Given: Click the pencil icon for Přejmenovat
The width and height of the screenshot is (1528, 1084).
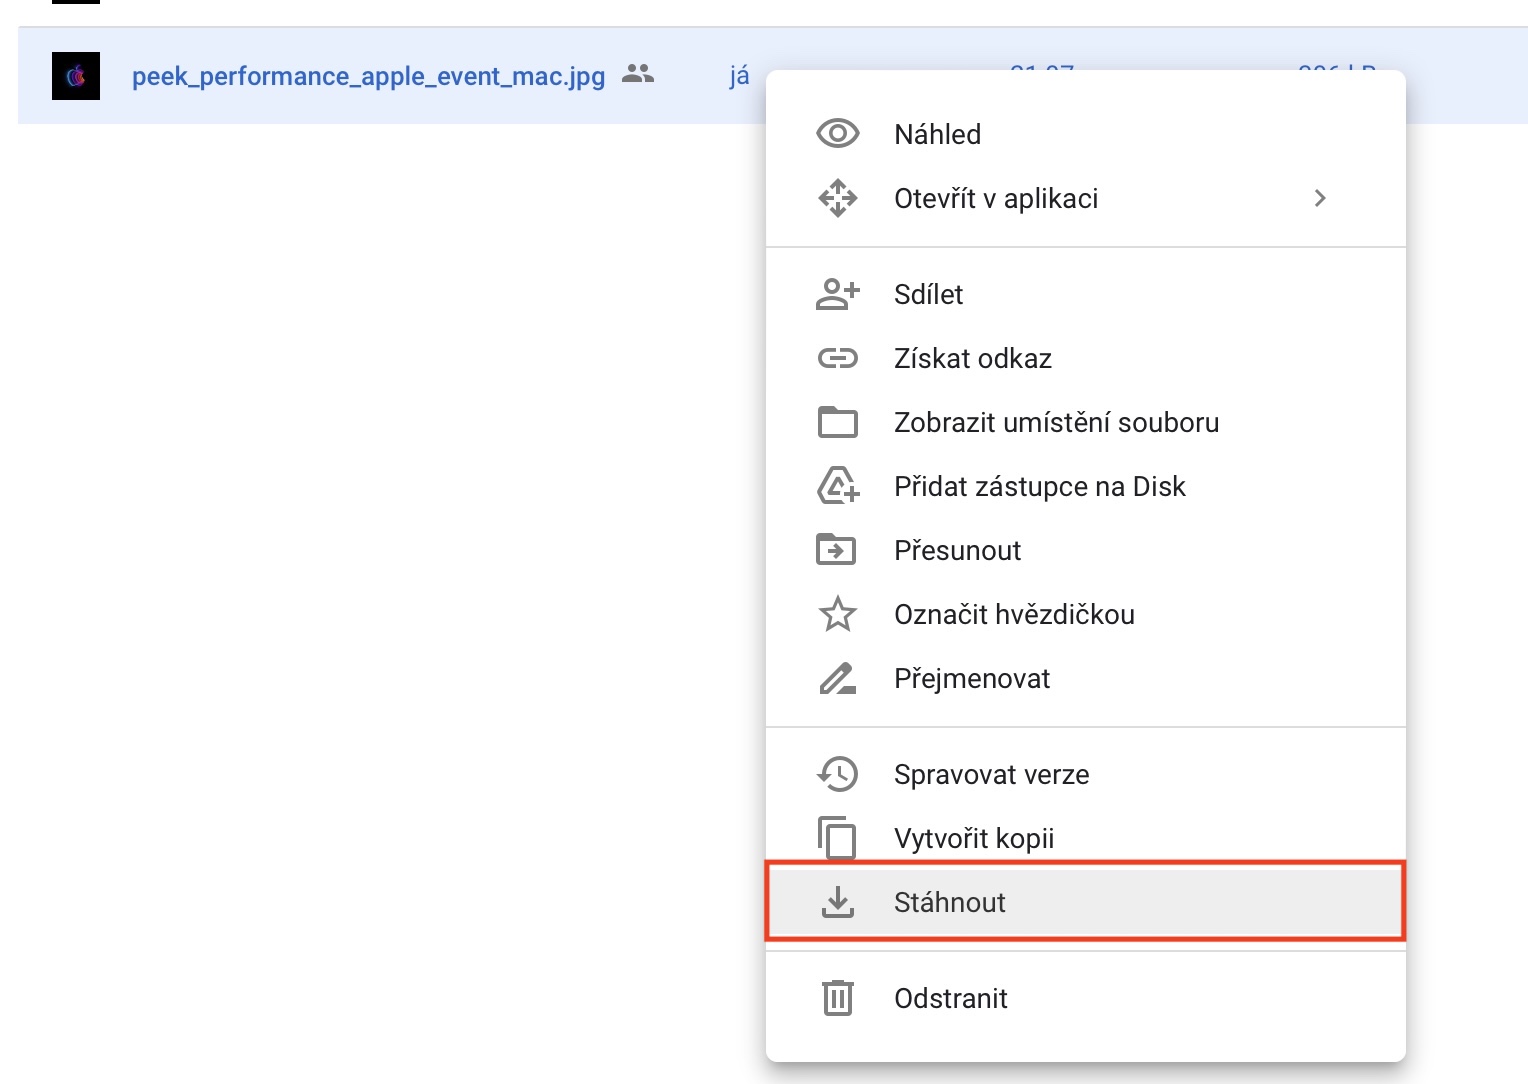Looking at the screenshot, I should point(837,678).
